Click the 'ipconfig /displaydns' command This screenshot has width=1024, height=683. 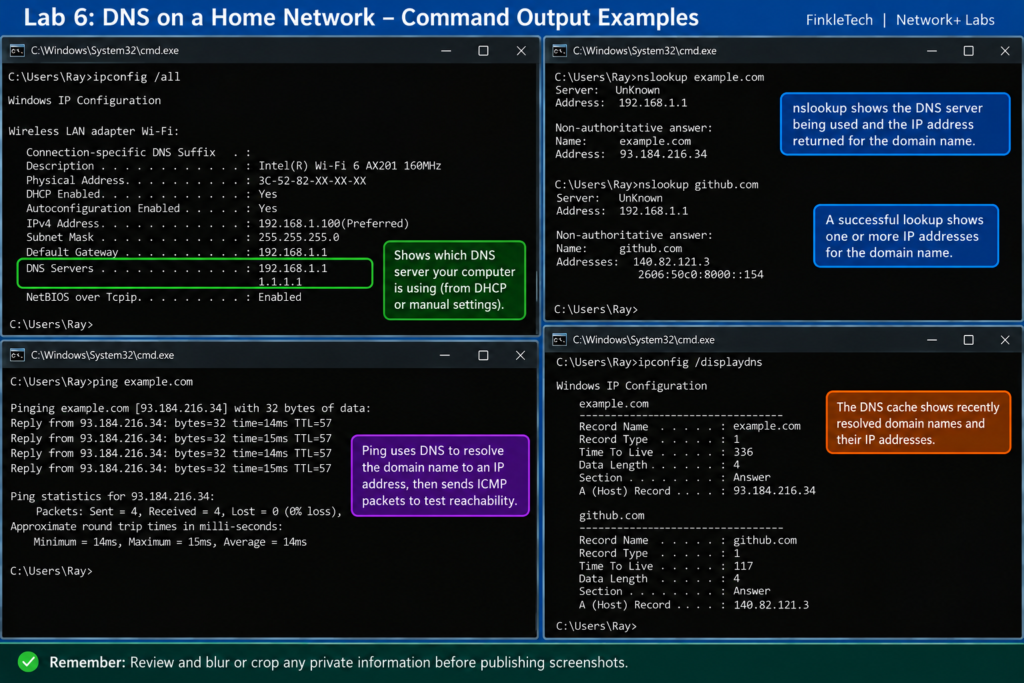coord(659,362)
